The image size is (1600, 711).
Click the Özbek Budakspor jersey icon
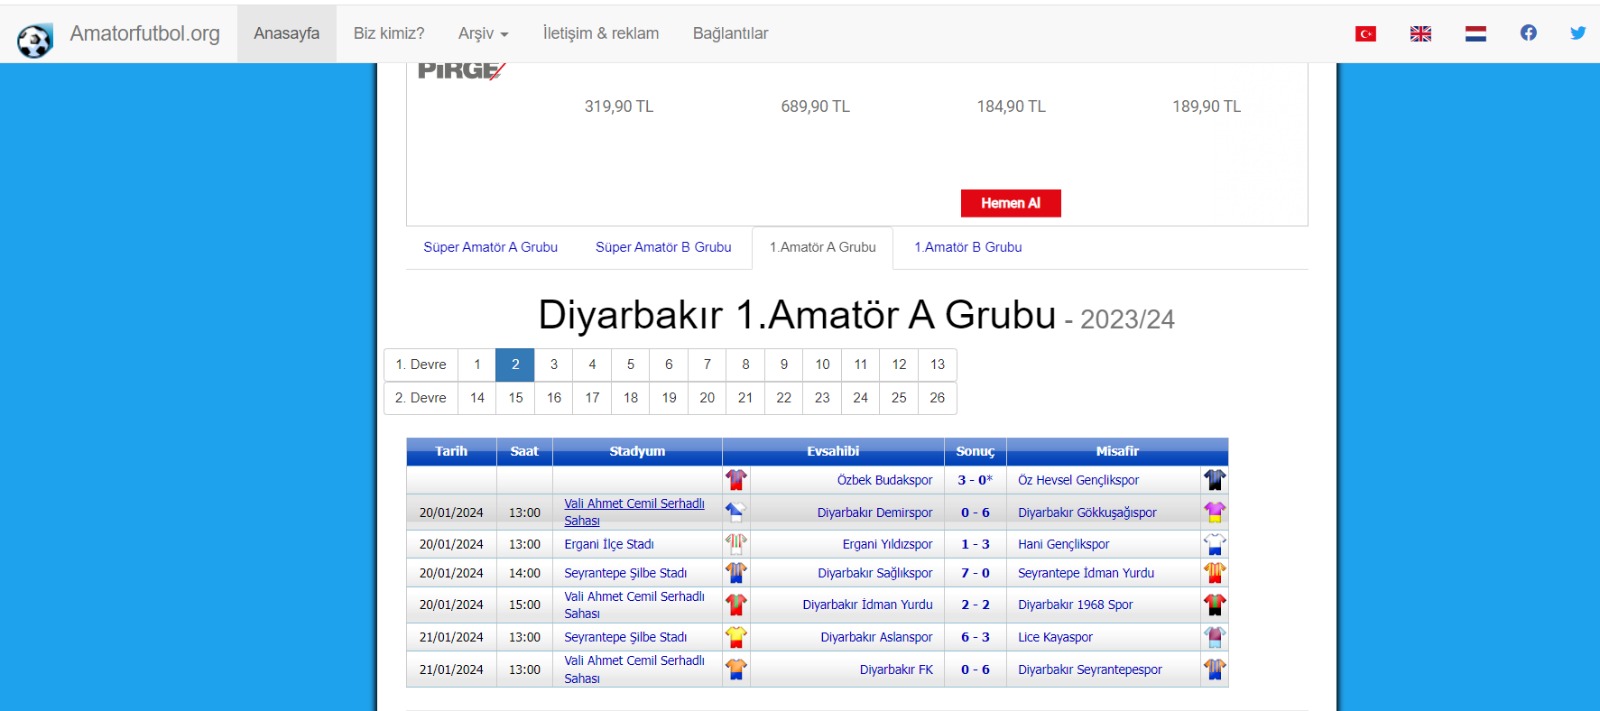tap(736, 480)
